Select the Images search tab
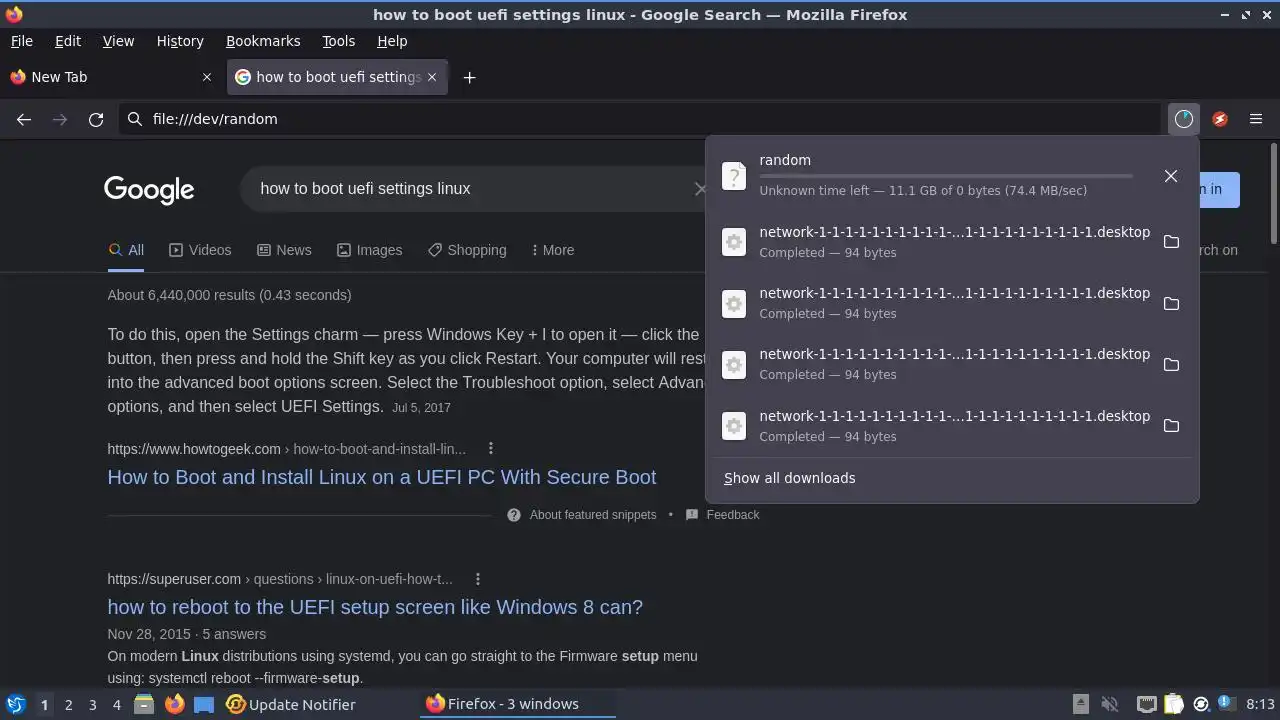The image size is (1280, 720). pyautogui.click(x=369, y=250)
